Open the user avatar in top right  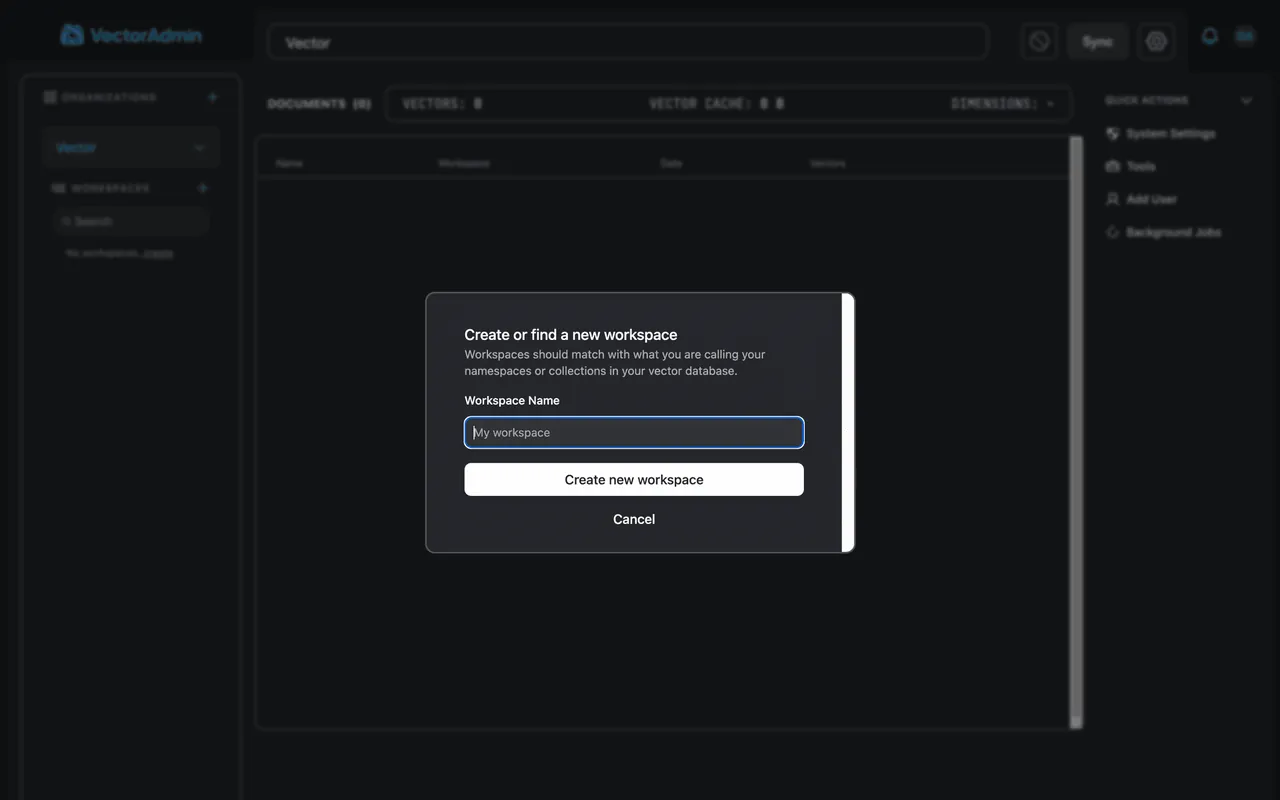(1245, 36)
